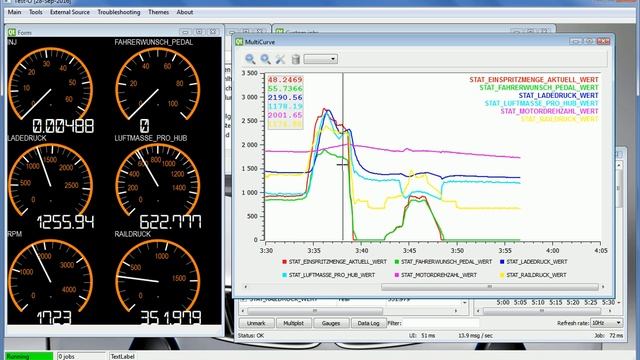This screenshot has width=640, height=360.
Task: Click the MultiCurve scrollbar right arrow
Action: pos(603,287)
